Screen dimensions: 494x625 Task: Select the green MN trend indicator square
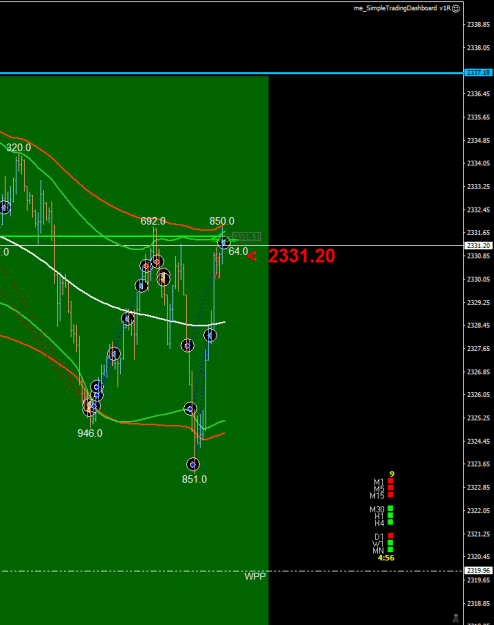click(x=390, y=550)
